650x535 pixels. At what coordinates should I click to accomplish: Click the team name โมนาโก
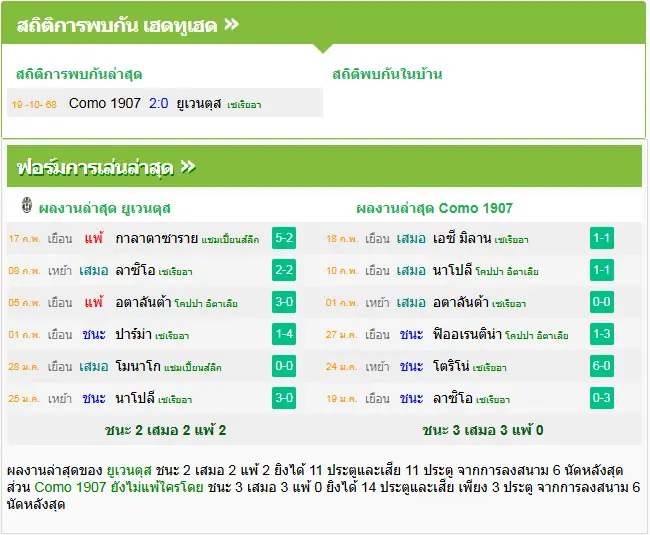[x=138, y=366]
